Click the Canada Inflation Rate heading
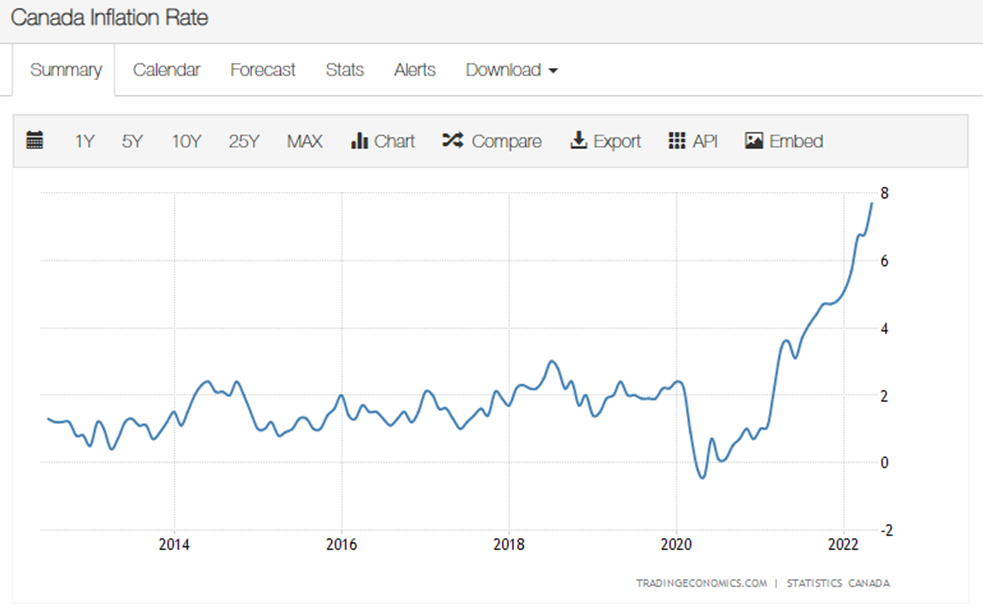Viewport: 983px width, 614px height. 109,18
